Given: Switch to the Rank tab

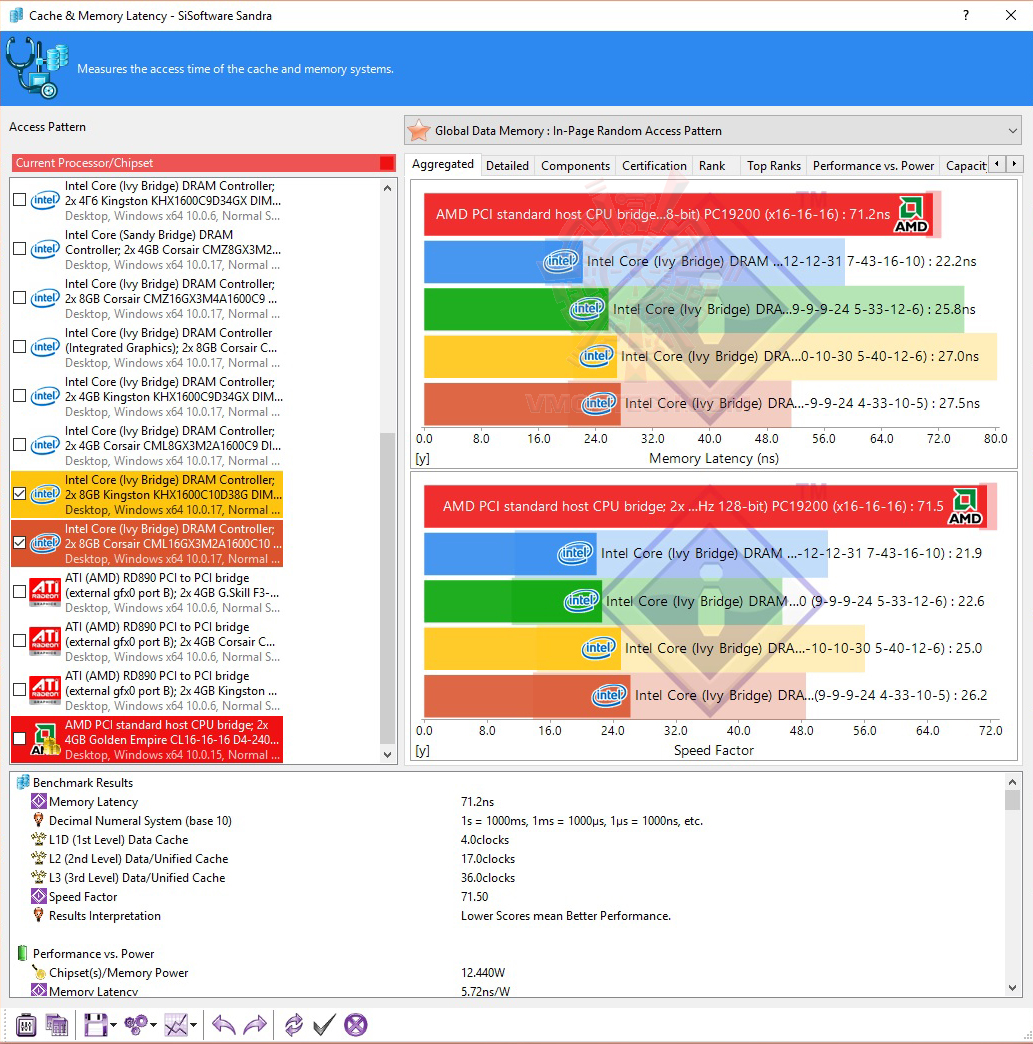Looking at the screenshot, I should coord(712,166).
